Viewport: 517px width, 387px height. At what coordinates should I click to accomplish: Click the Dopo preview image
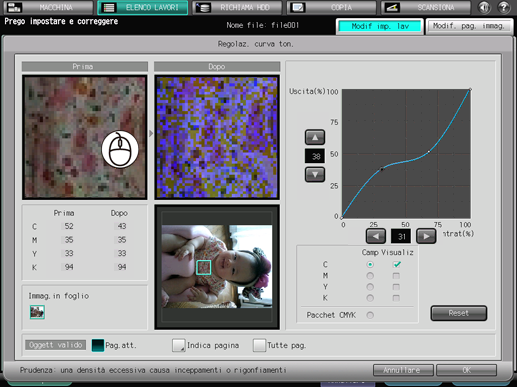point(217,137)
